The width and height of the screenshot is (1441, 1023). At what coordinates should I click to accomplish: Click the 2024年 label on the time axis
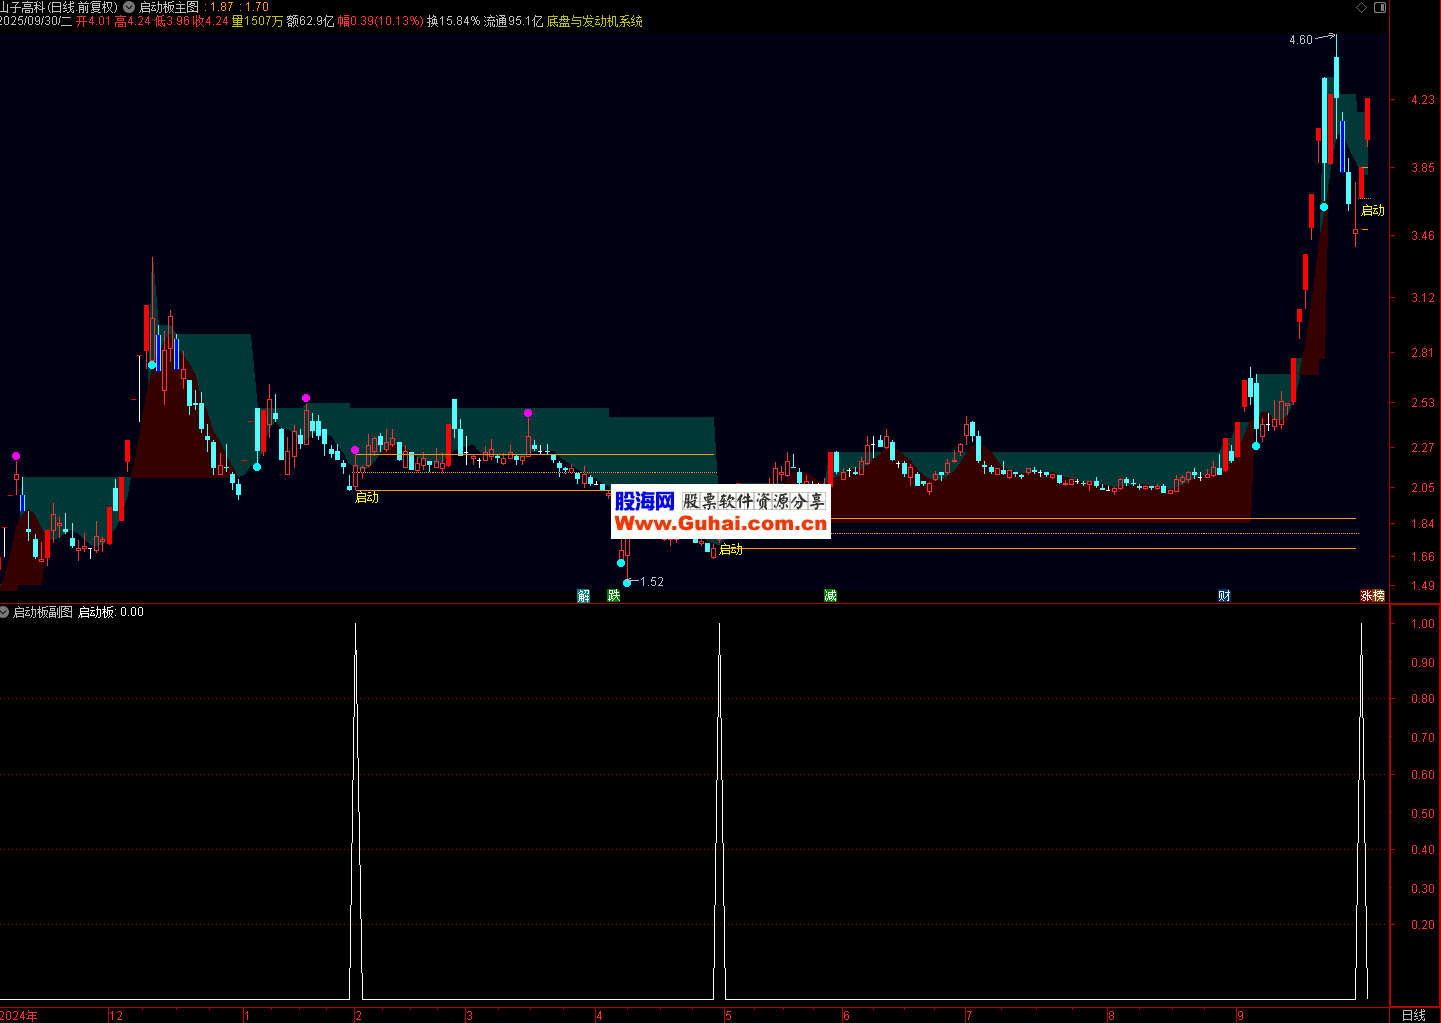20,1016
